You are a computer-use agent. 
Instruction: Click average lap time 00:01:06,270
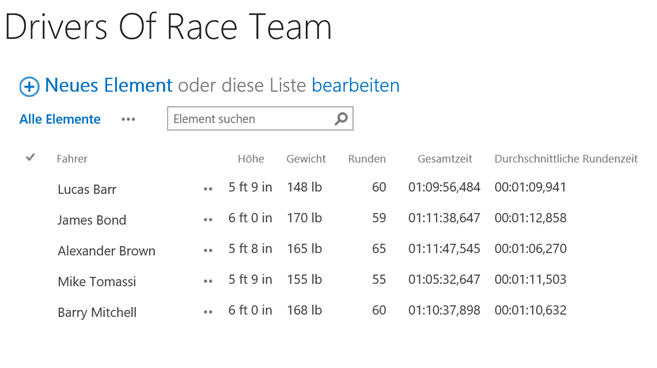[530, 249]
